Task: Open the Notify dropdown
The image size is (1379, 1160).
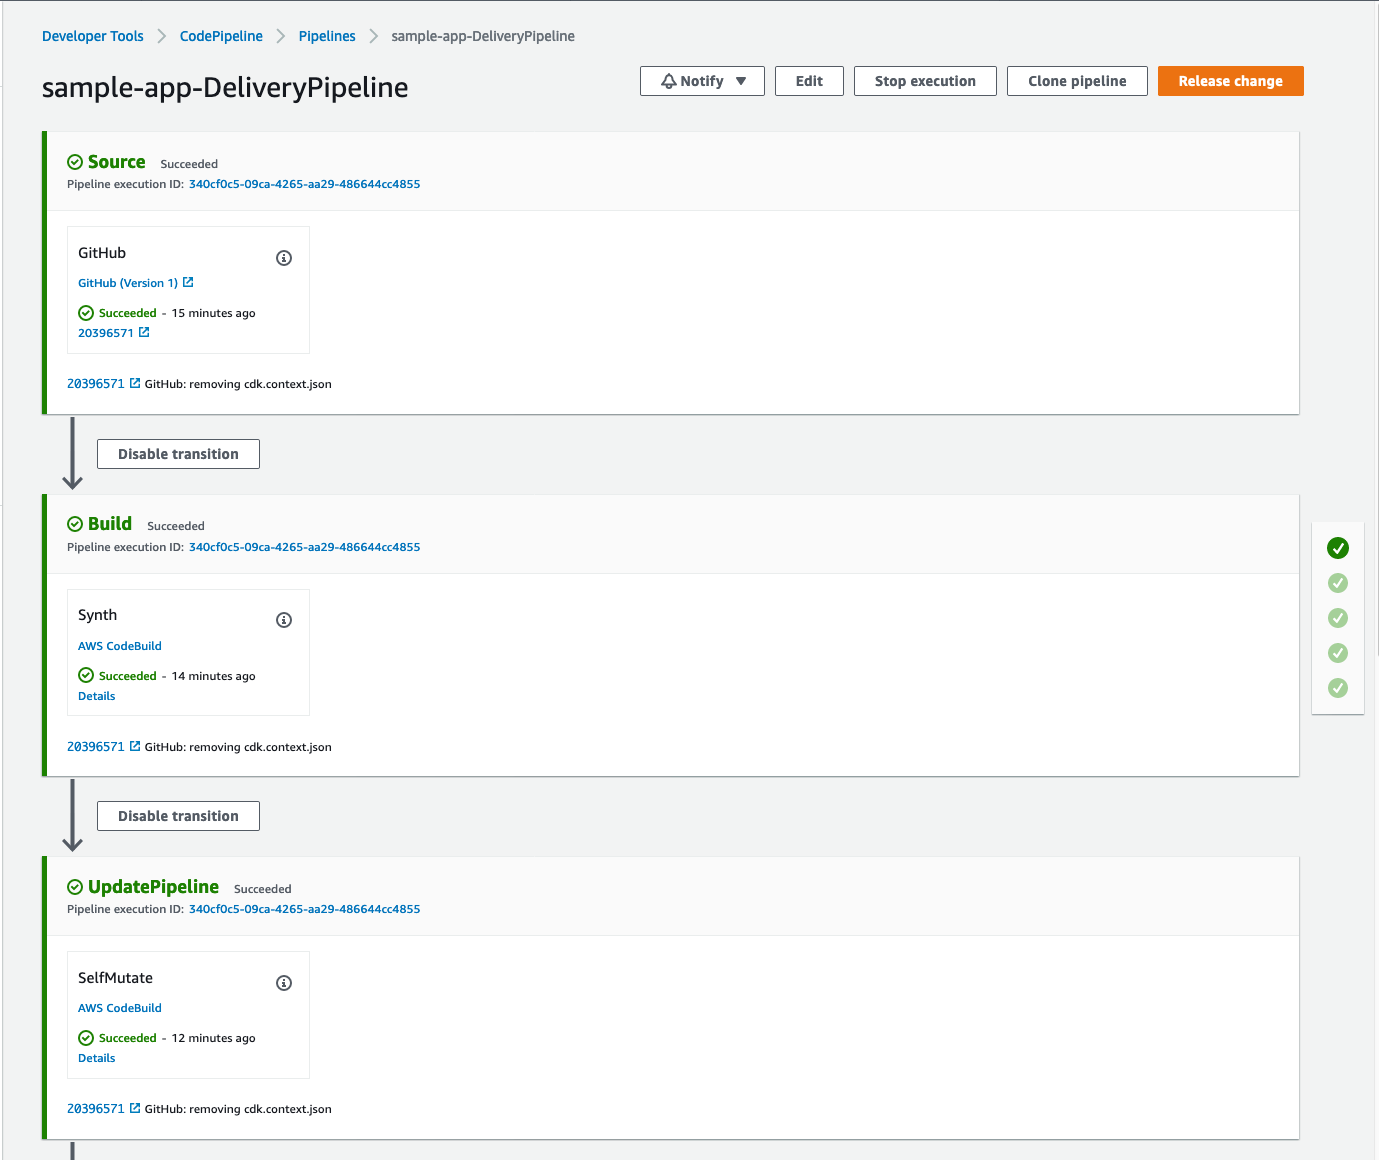Action: click(702, 81)
